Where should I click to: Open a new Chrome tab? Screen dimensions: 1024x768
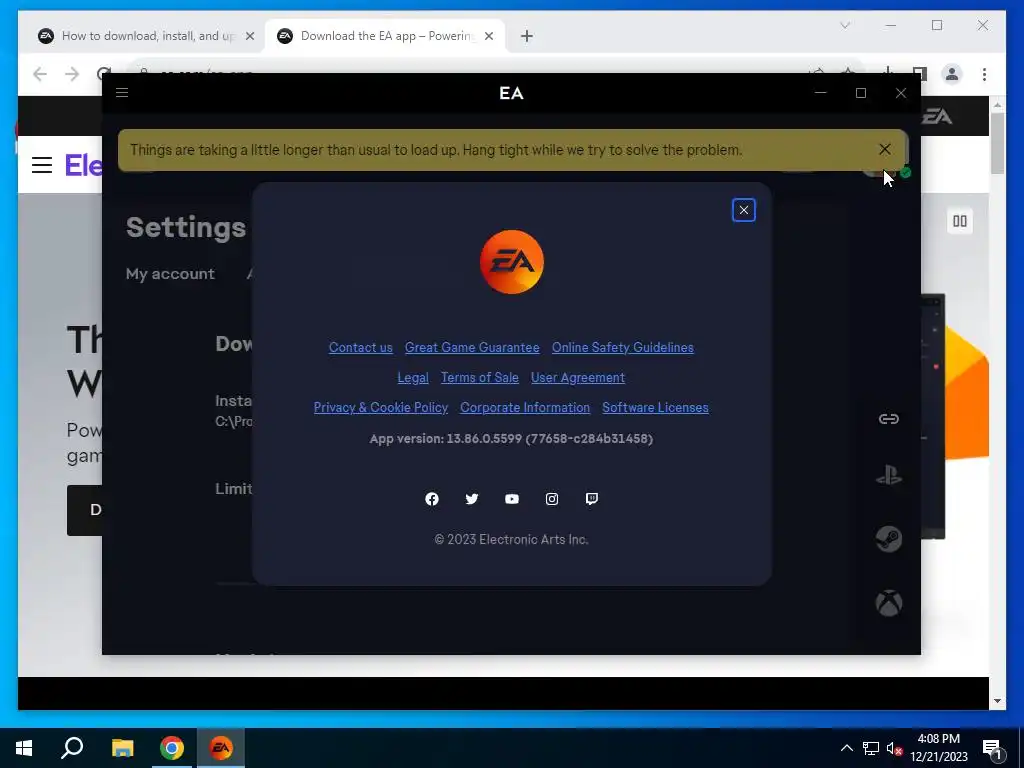(x=526, y=36)
